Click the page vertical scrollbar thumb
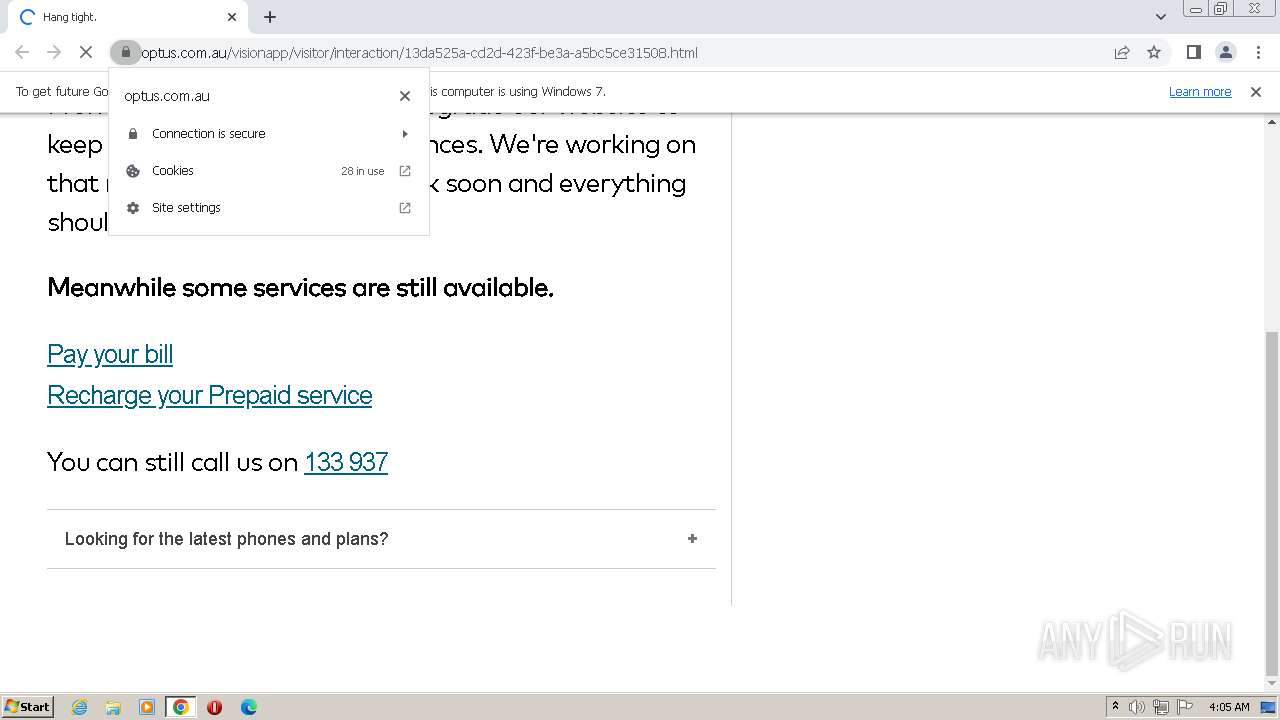 point(1272,504)
